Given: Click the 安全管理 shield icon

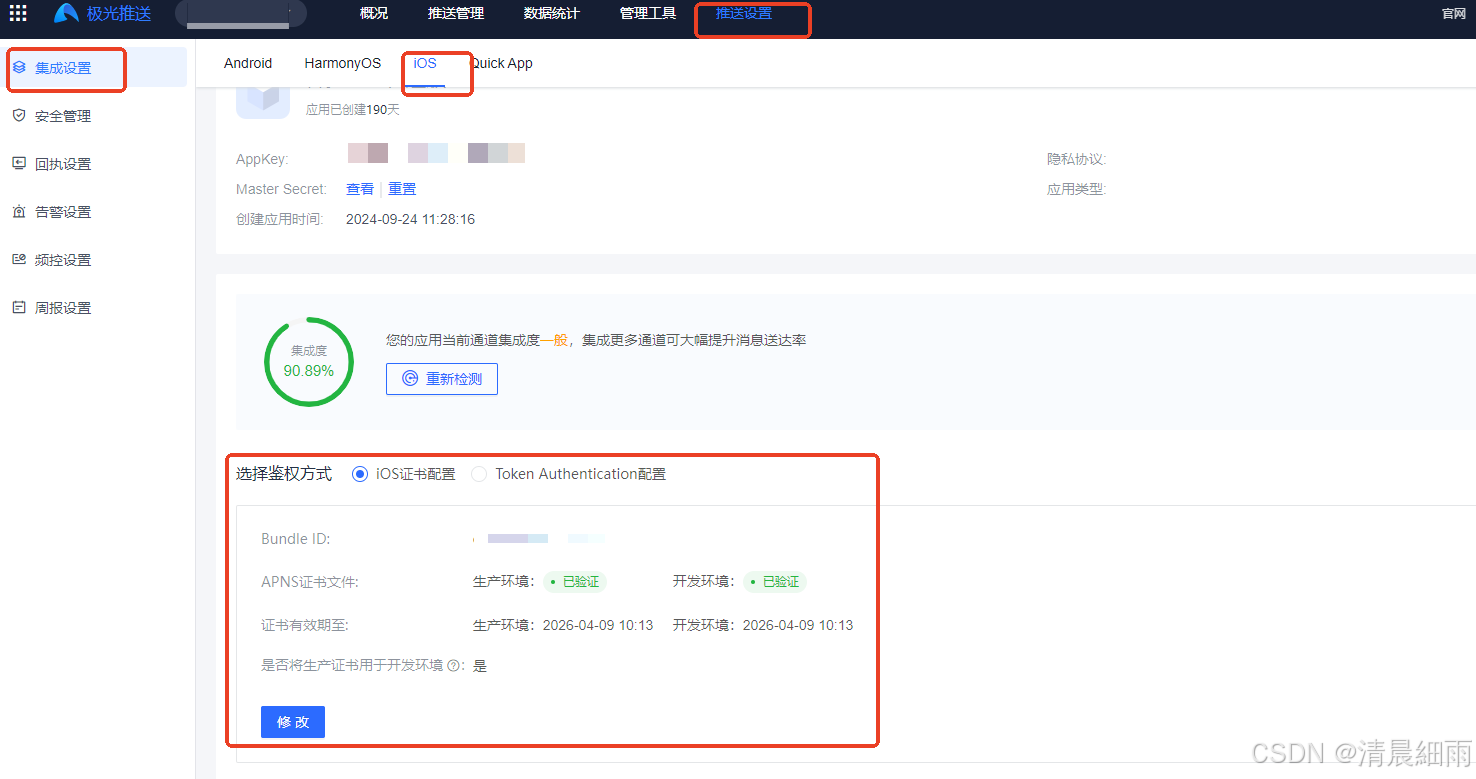Looking at the screenshot, I should (x=19, y=116).
